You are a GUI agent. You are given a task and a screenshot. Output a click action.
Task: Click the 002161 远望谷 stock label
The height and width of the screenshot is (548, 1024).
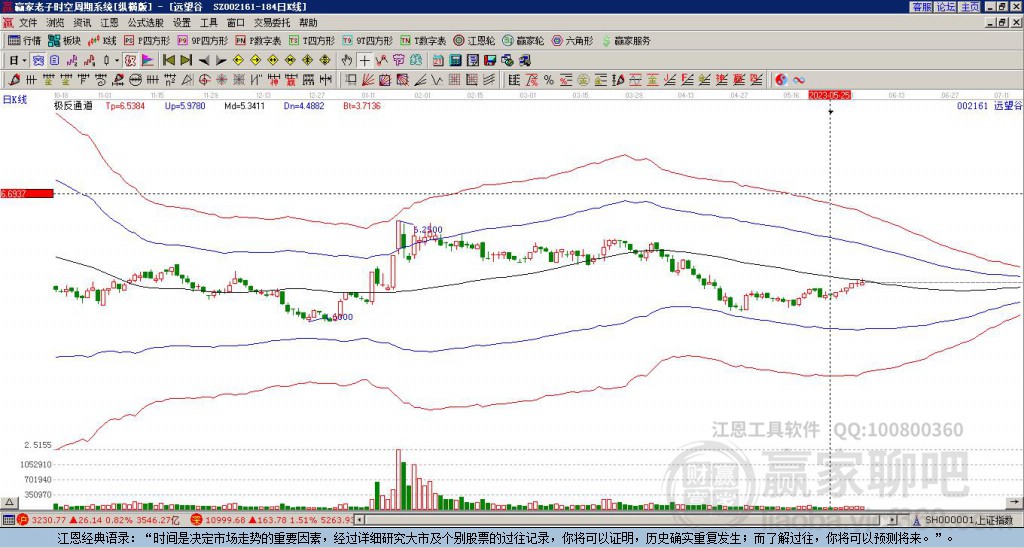(x=989, y=106)
